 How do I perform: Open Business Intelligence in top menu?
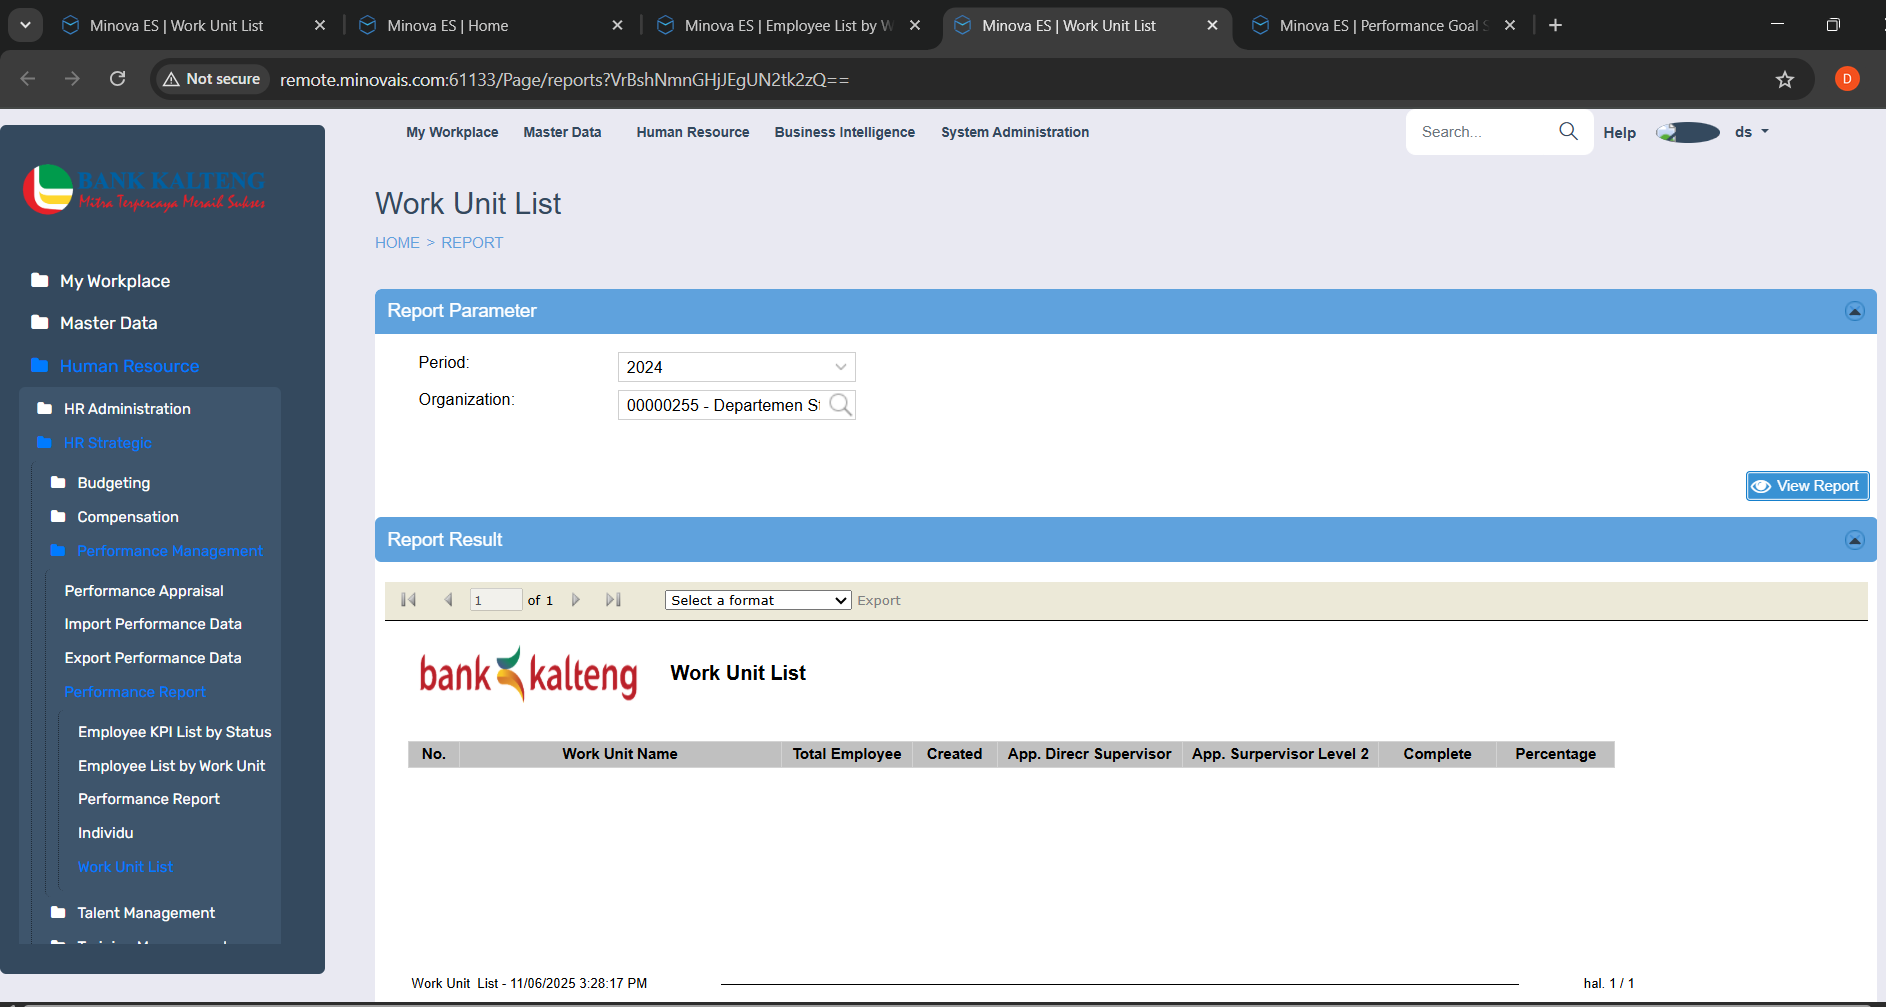(845, 132)
